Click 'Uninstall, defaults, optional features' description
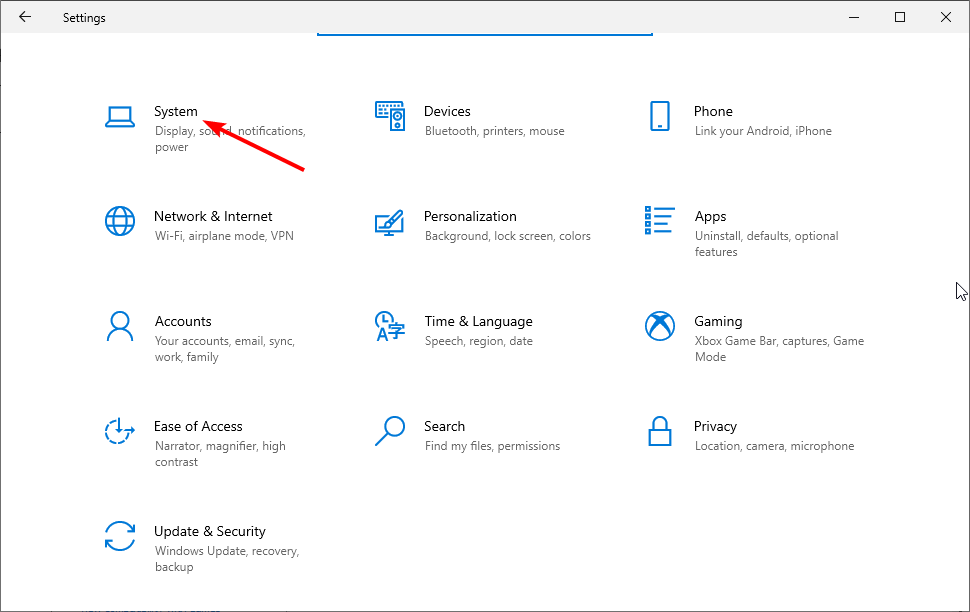 pos(766,244)
